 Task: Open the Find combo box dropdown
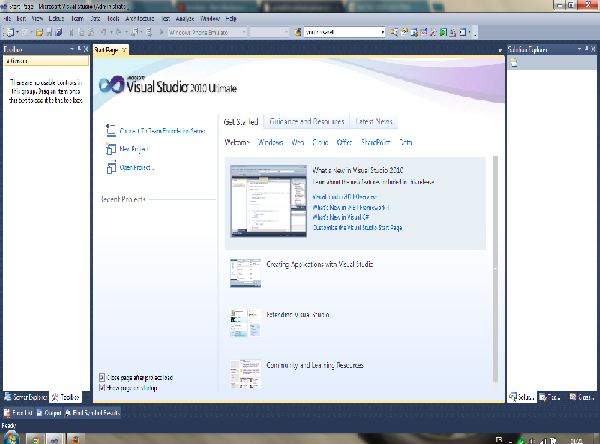tap(382, 33)
